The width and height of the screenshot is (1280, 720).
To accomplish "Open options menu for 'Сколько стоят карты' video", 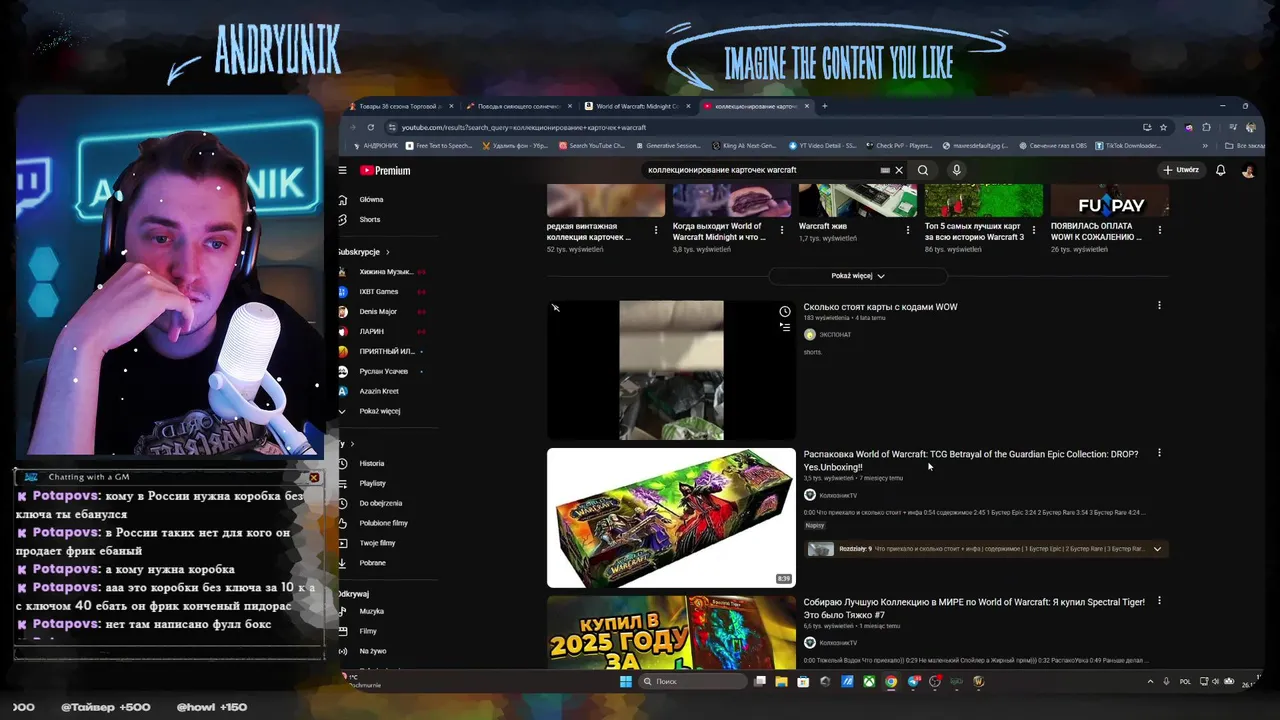I will (x=1159, y=305).
